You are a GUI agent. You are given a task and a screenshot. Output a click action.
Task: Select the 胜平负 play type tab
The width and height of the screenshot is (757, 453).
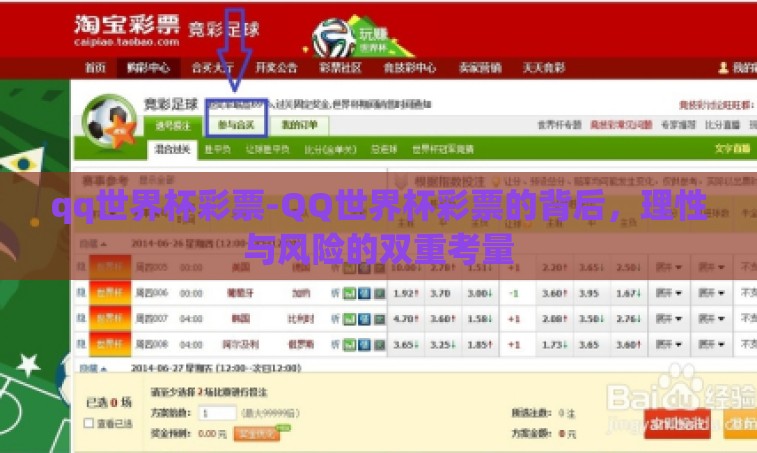point(217,150)
